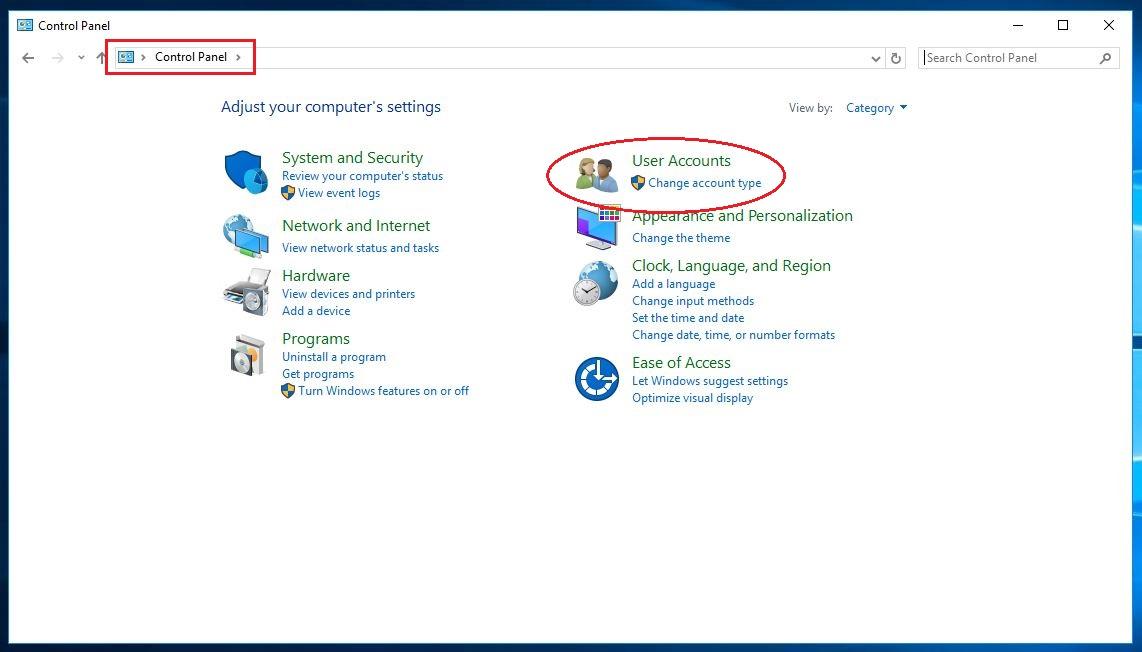Open Network and Internet category
Image resolution: width=1142 pixels, height=652 pixels.
pyautogui.click(x=356, y=226)
